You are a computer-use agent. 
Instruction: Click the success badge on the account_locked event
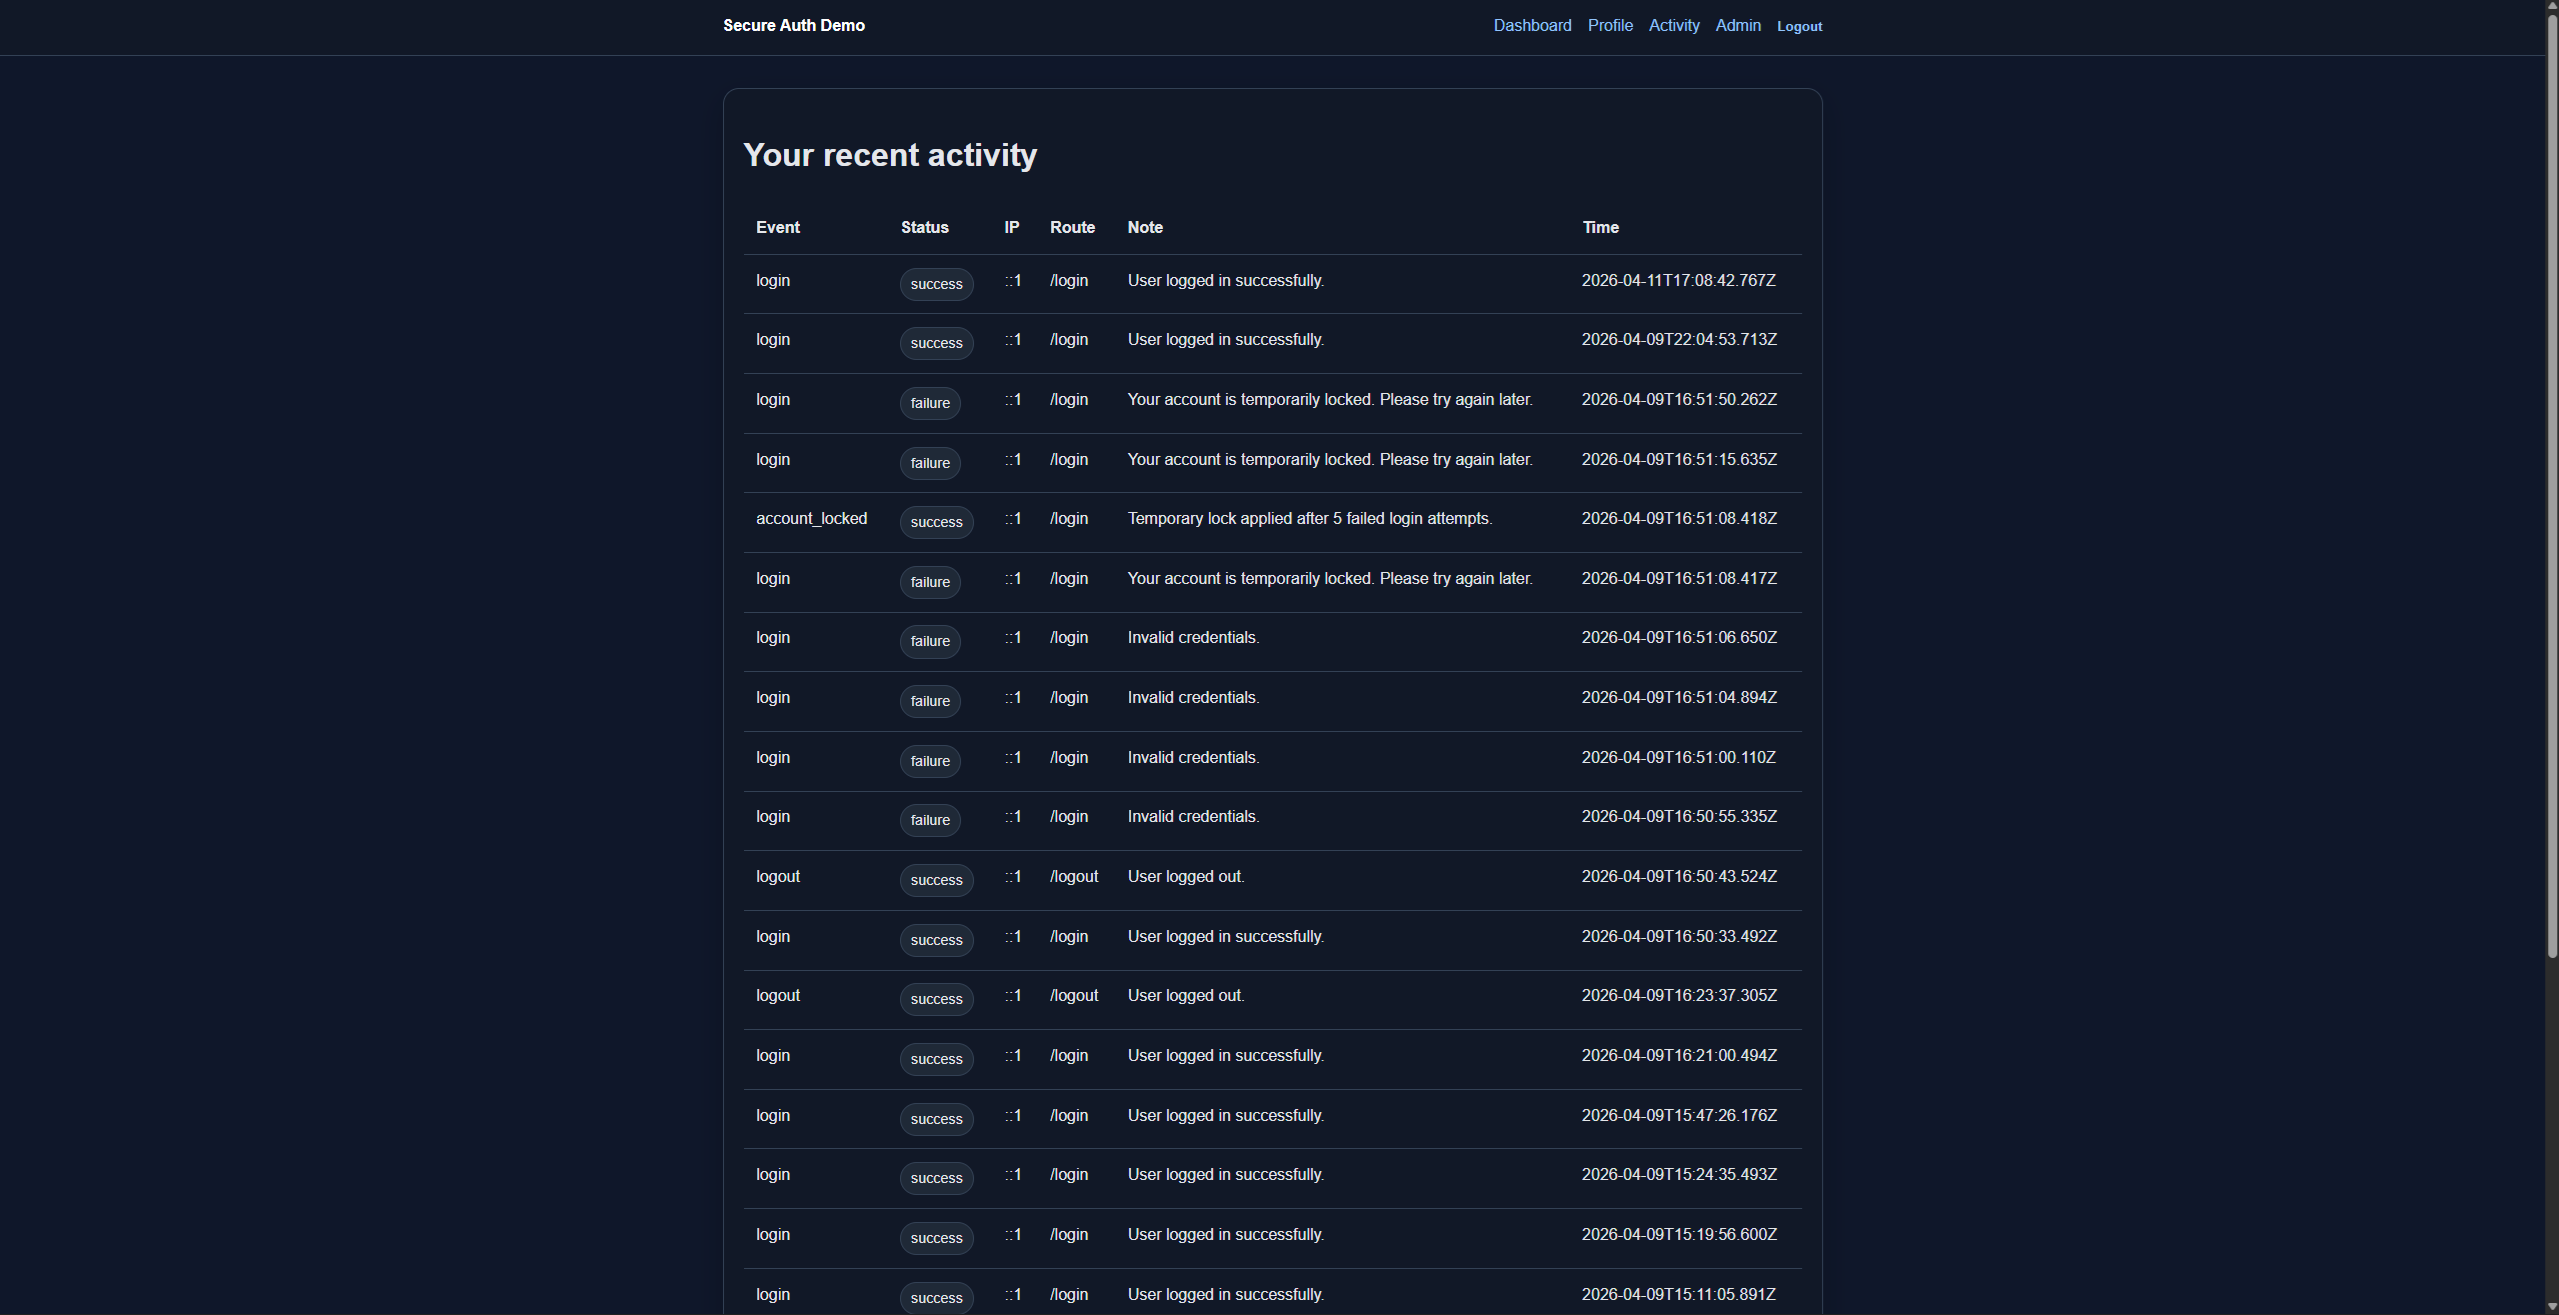(935, 522)
